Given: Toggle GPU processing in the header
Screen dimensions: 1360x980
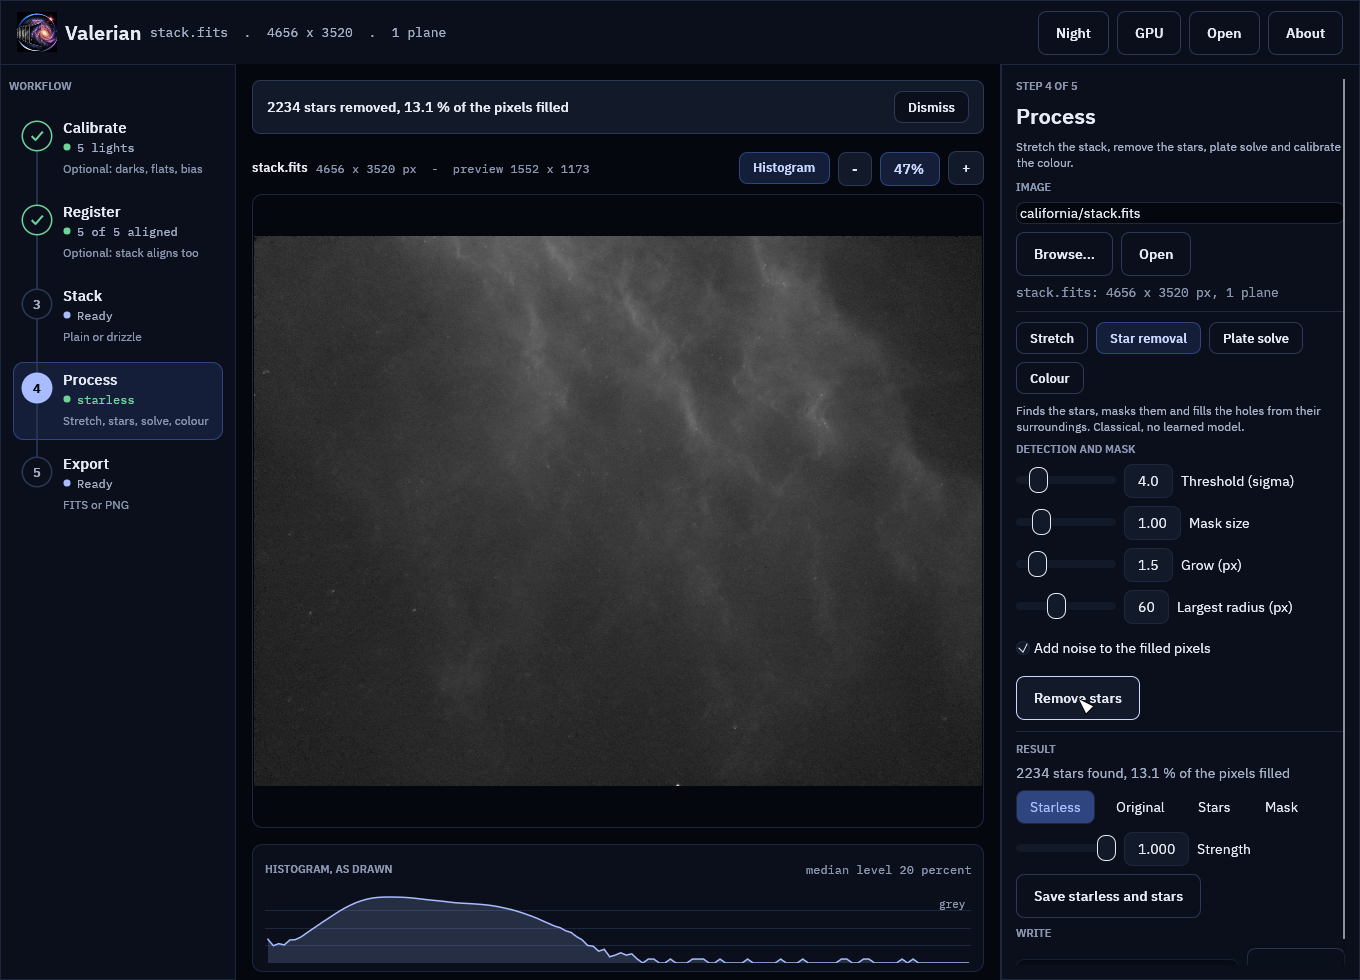Looking at the screenshot, I should (x=1149, y=33).
